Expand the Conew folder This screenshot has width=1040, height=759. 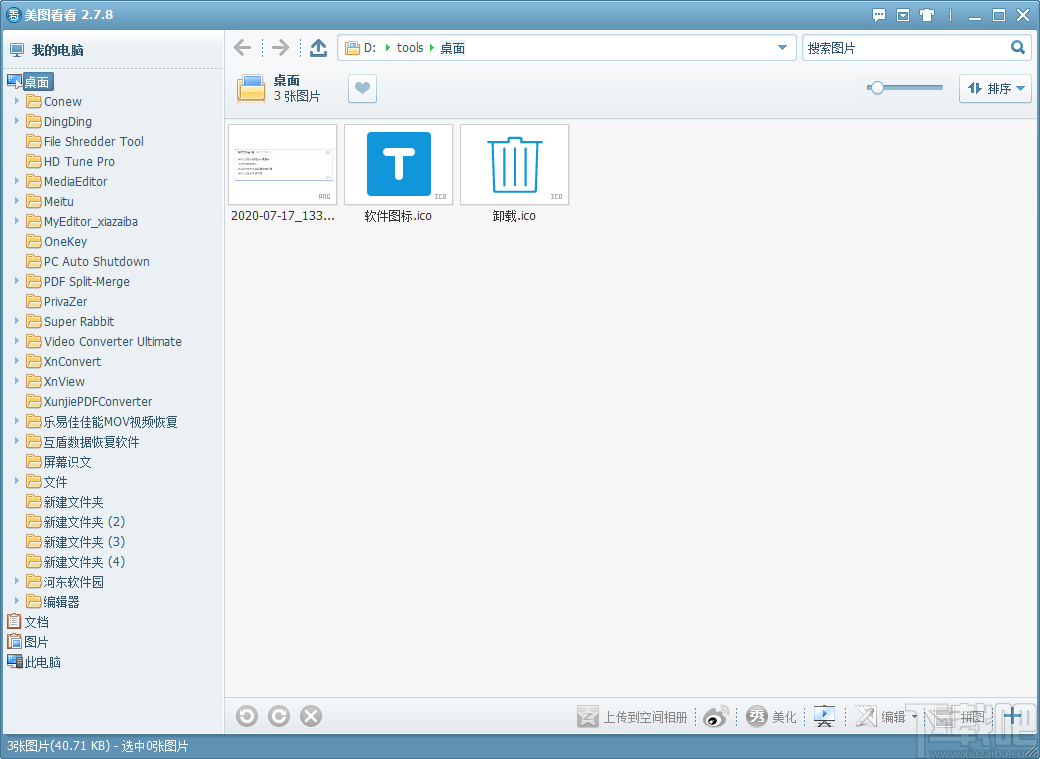[x=17, y=101]
